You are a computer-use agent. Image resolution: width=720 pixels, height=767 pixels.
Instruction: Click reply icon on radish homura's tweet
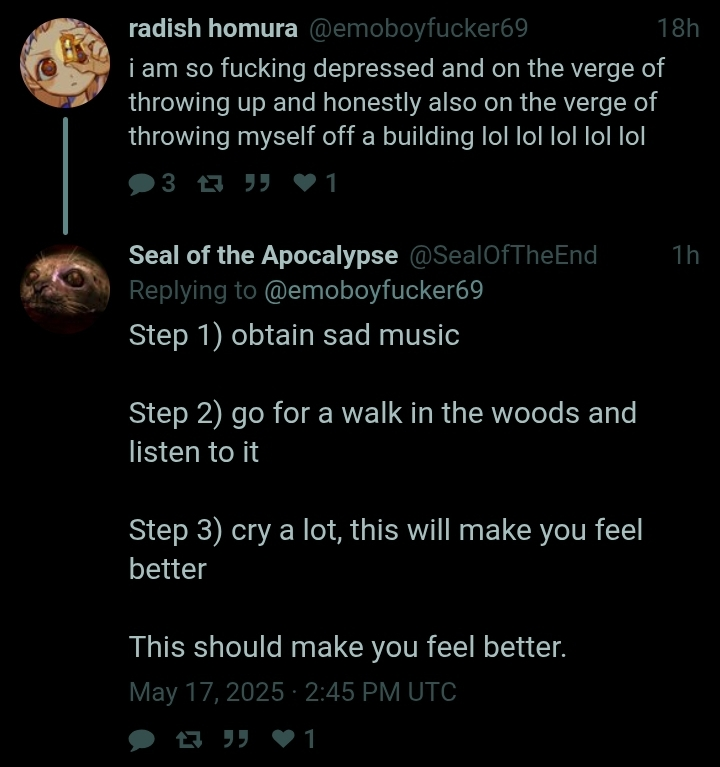(x=141, y=184)
